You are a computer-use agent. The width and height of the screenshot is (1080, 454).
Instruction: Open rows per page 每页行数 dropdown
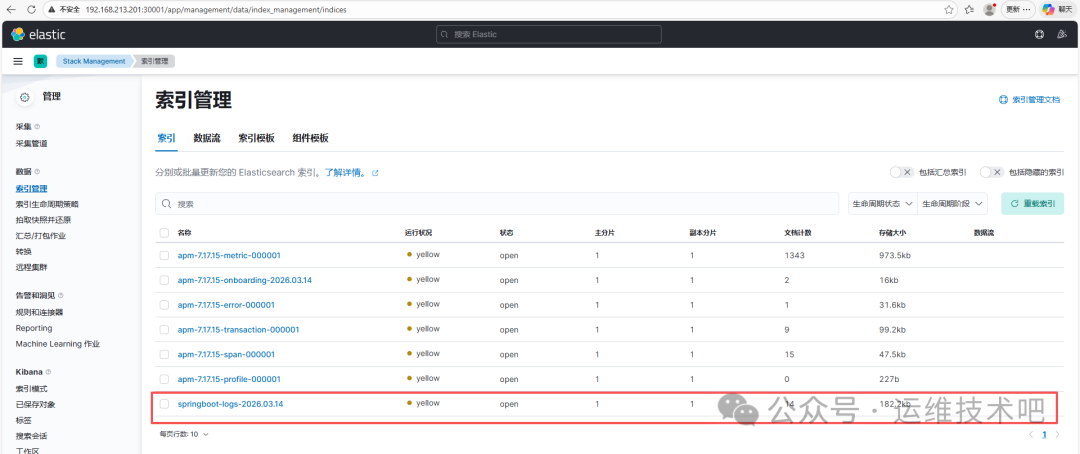click(x=183, y=435)
